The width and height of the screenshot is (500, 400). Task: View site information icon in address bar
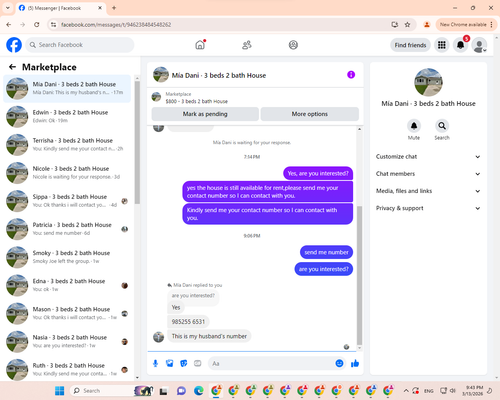pyautogui.click(x=53, y=24)
